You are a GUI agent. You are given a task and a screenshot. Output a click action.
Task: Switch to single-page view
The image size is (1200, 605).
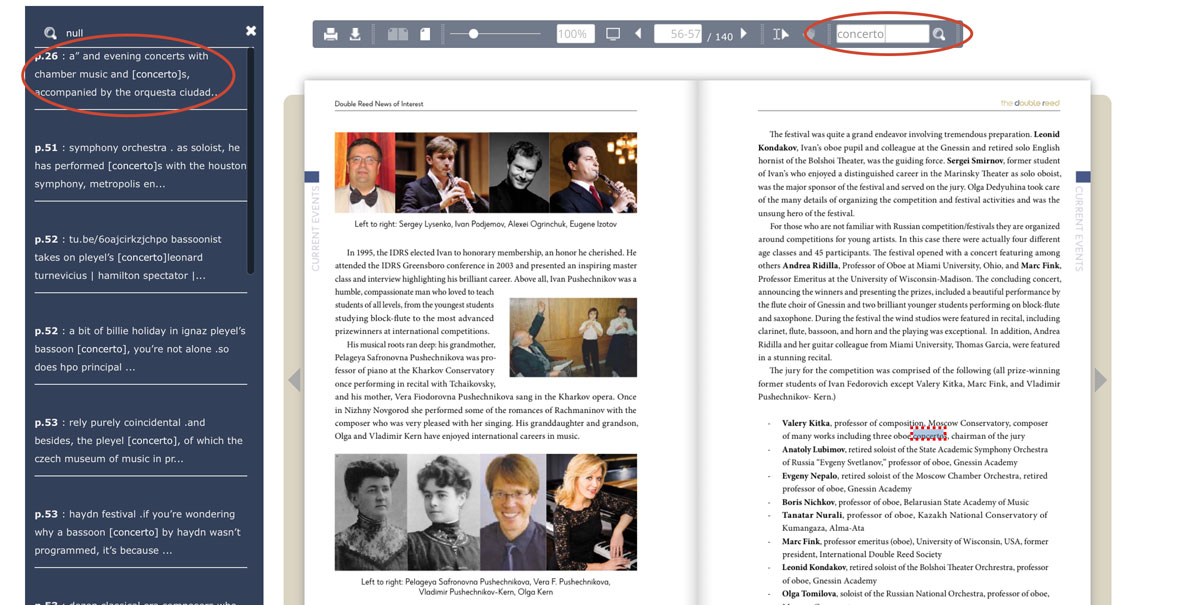pos(425,35)
